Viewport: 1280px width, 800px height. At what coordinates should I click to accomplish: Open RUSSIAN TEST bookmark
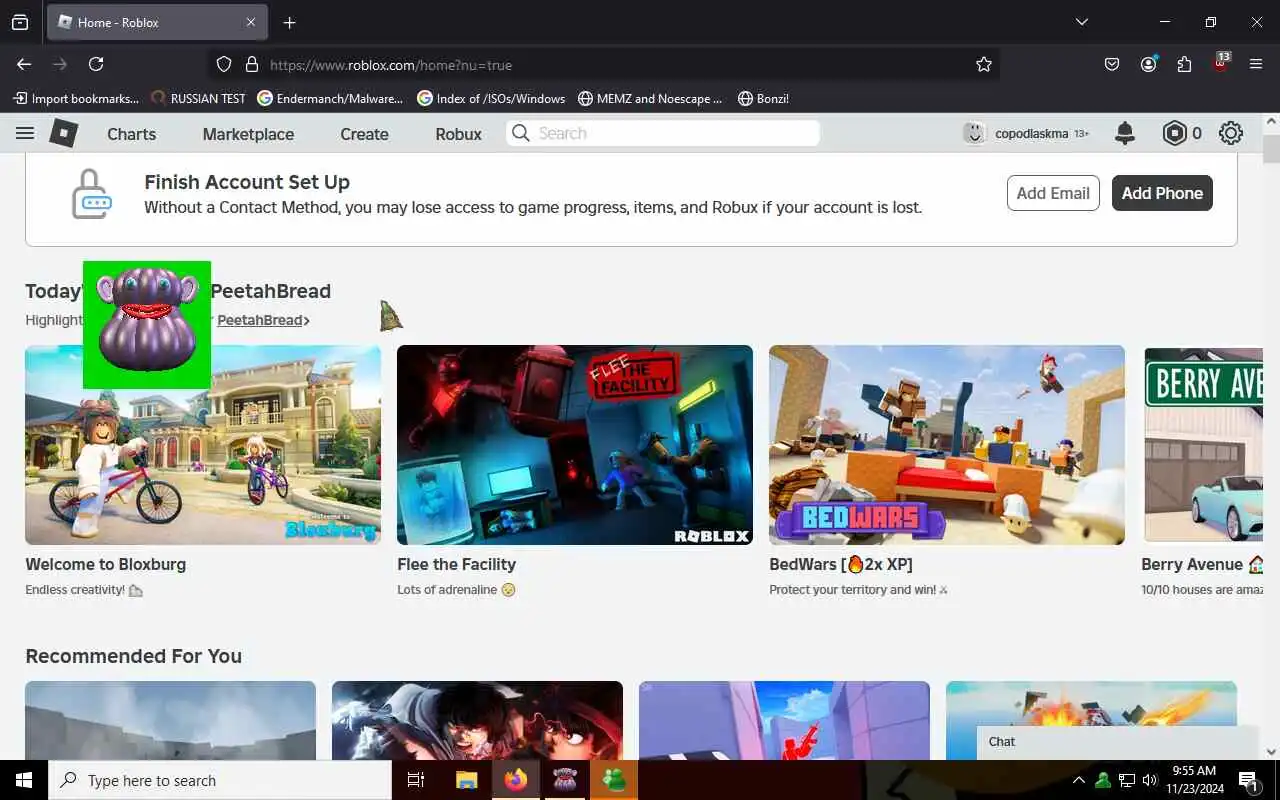coord(198,98)
